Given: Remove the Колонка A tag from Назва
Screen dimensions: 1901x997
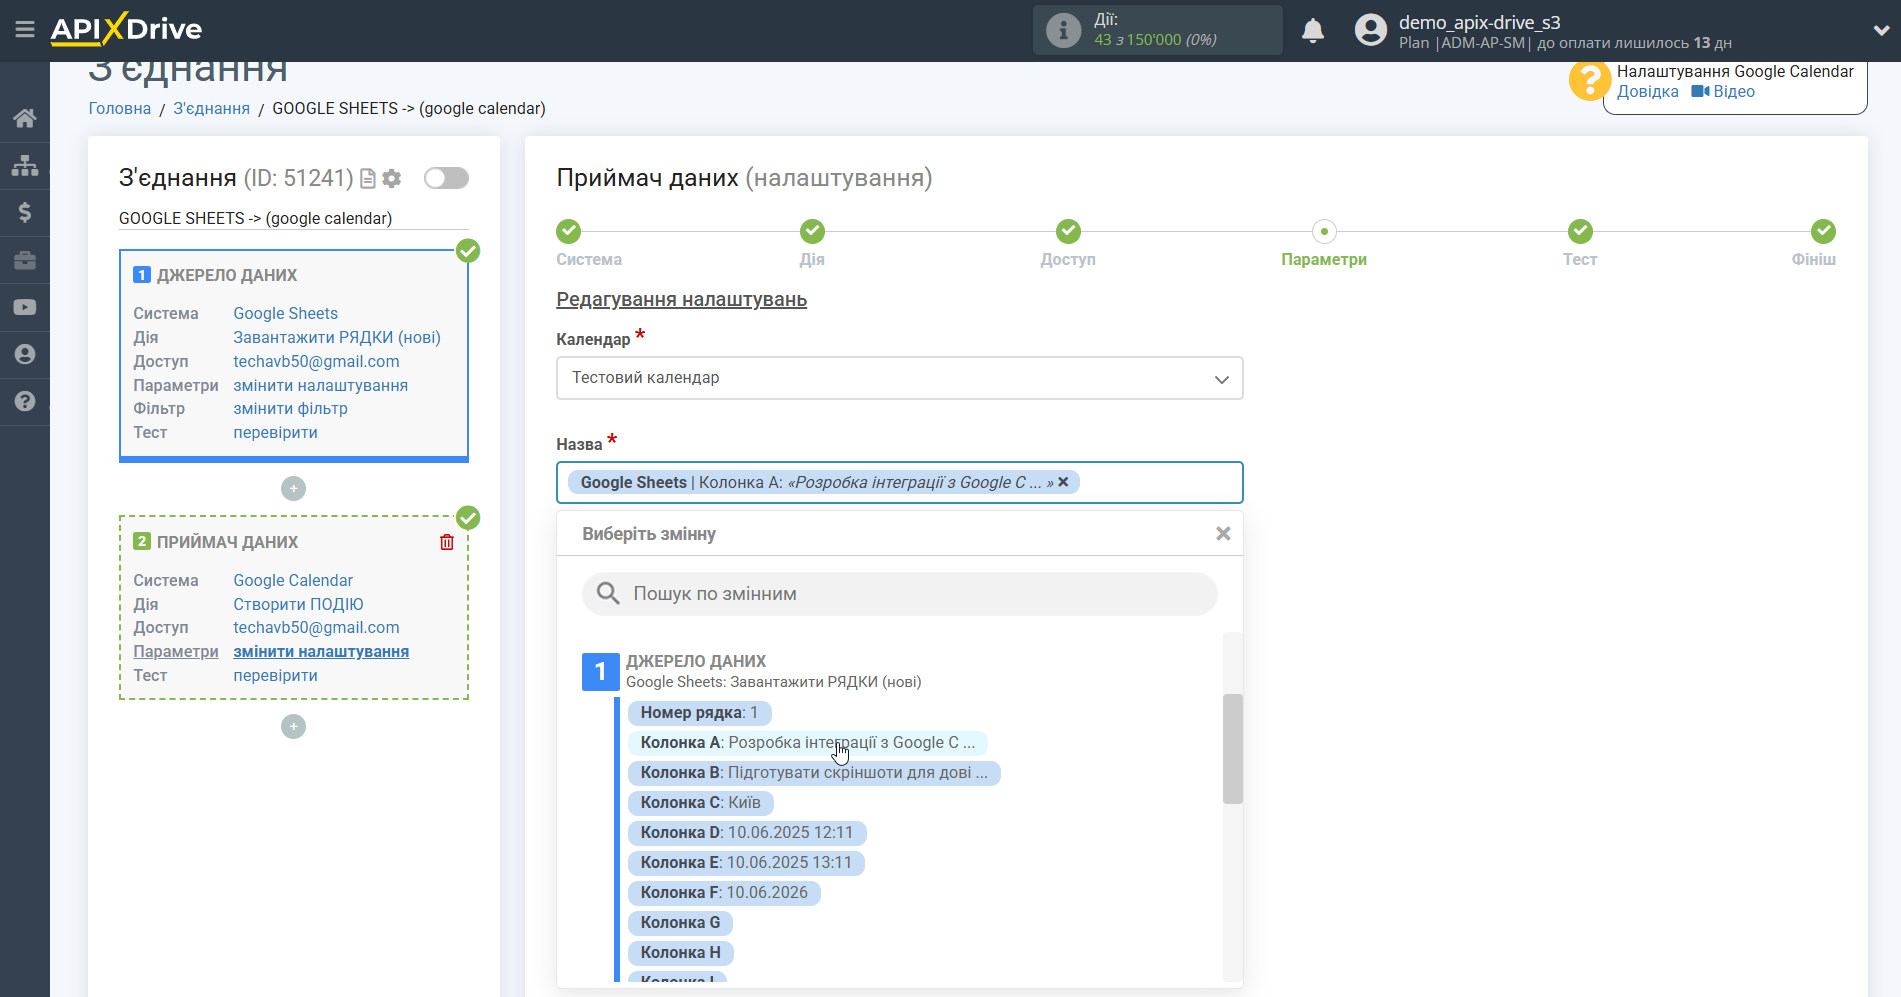Looking at the screenshot, I should click(1063, 482).
